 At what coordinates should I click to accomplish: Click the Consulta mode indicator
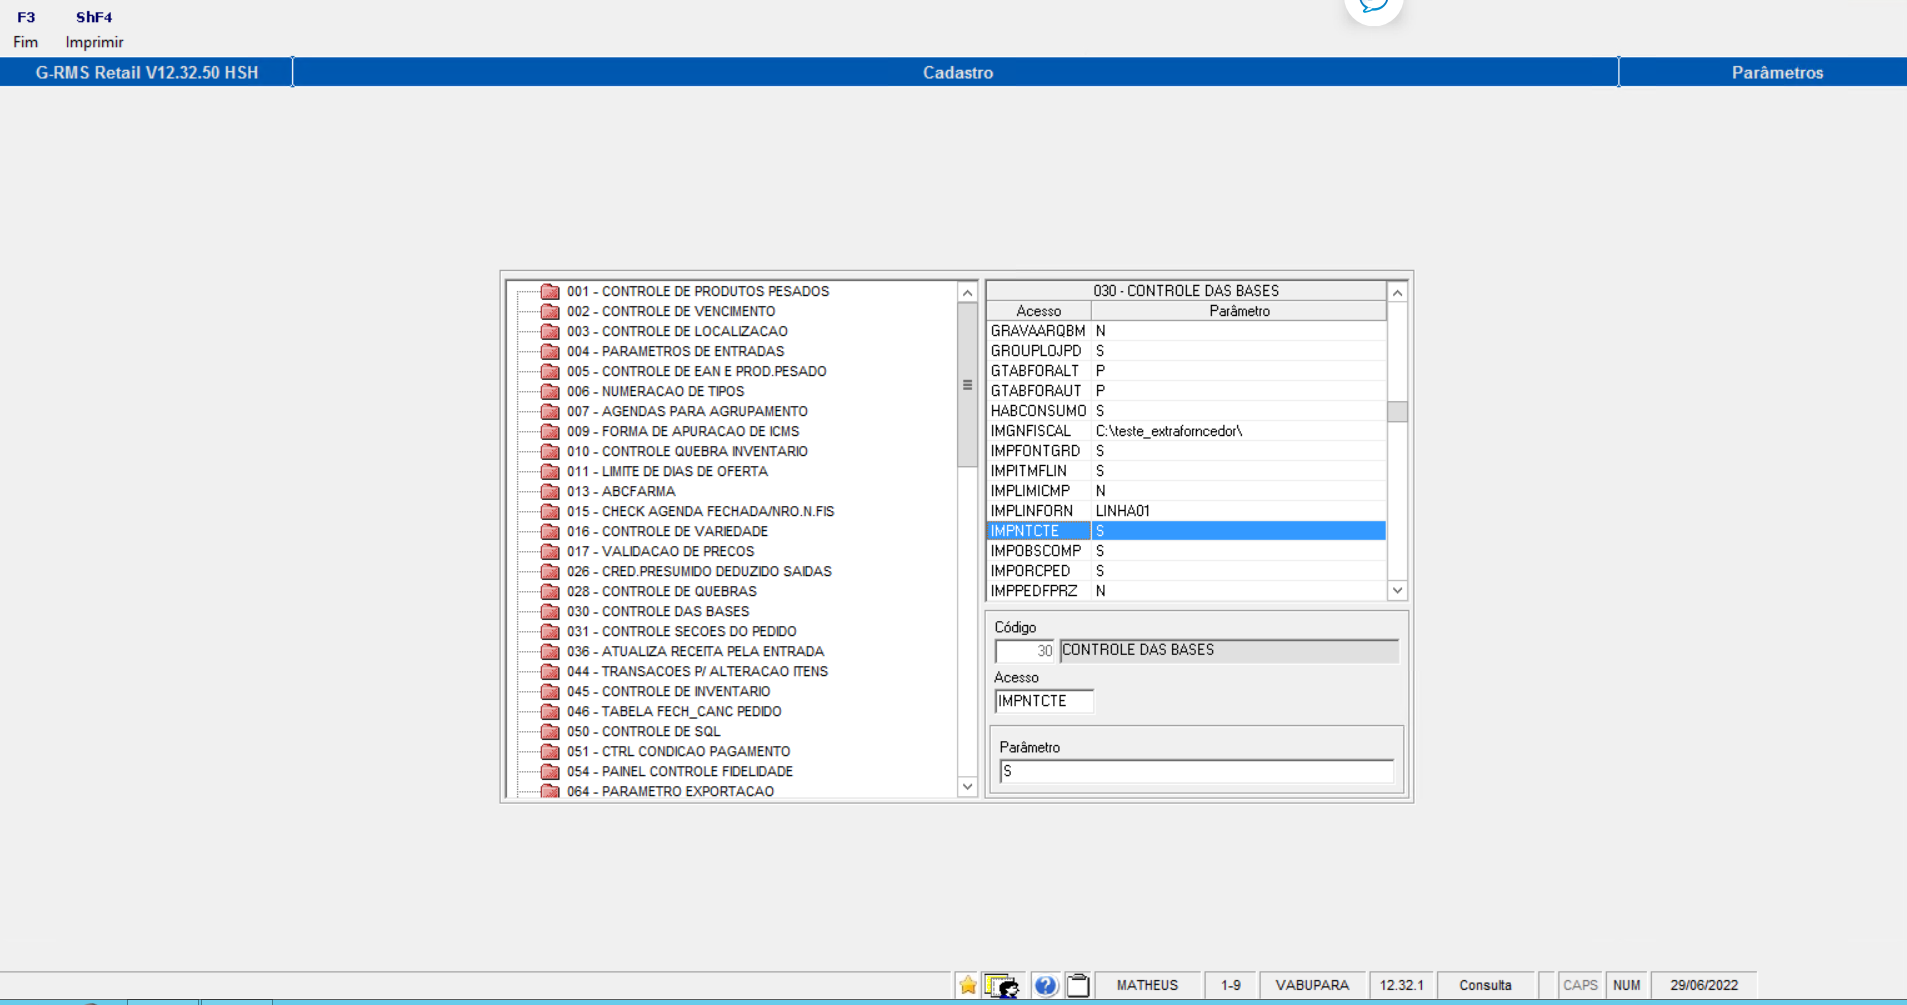click(x=1486, y=985)
